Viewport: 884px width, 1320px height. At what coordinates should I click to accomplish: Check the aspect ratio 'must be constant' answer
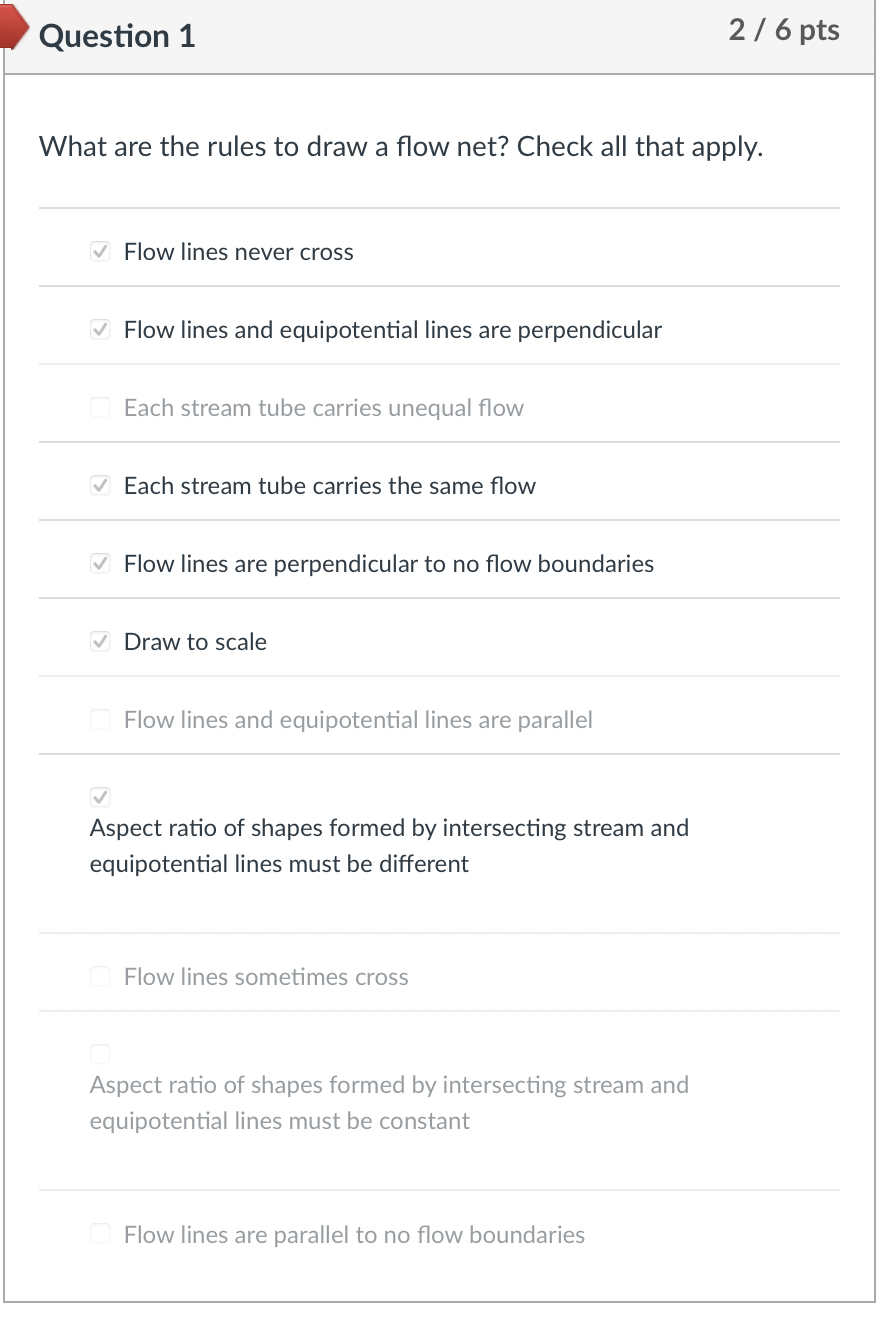[x=100, y=1053]
